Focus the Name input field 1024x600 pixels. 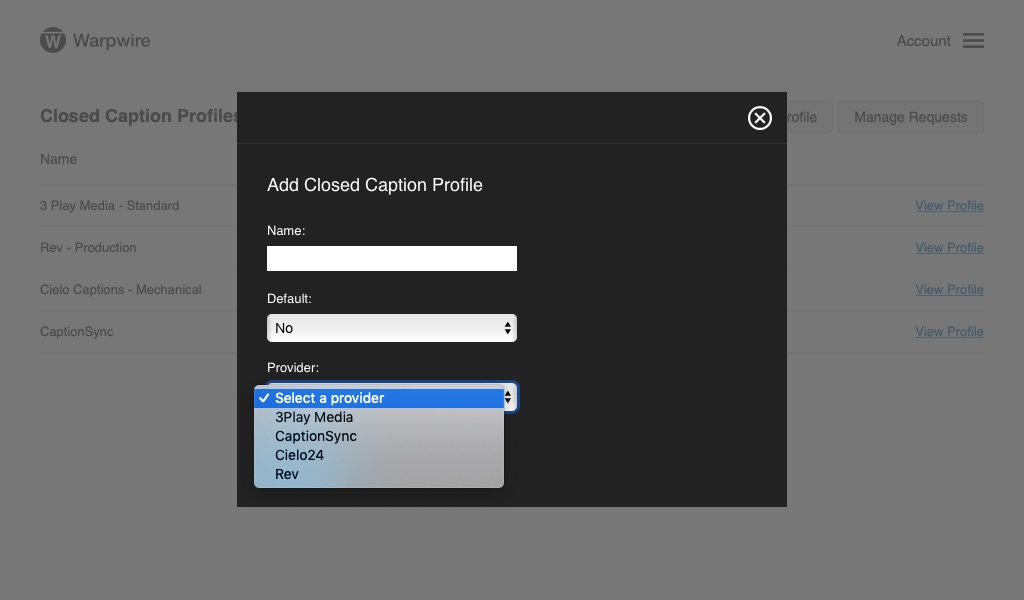click(392, 259)
